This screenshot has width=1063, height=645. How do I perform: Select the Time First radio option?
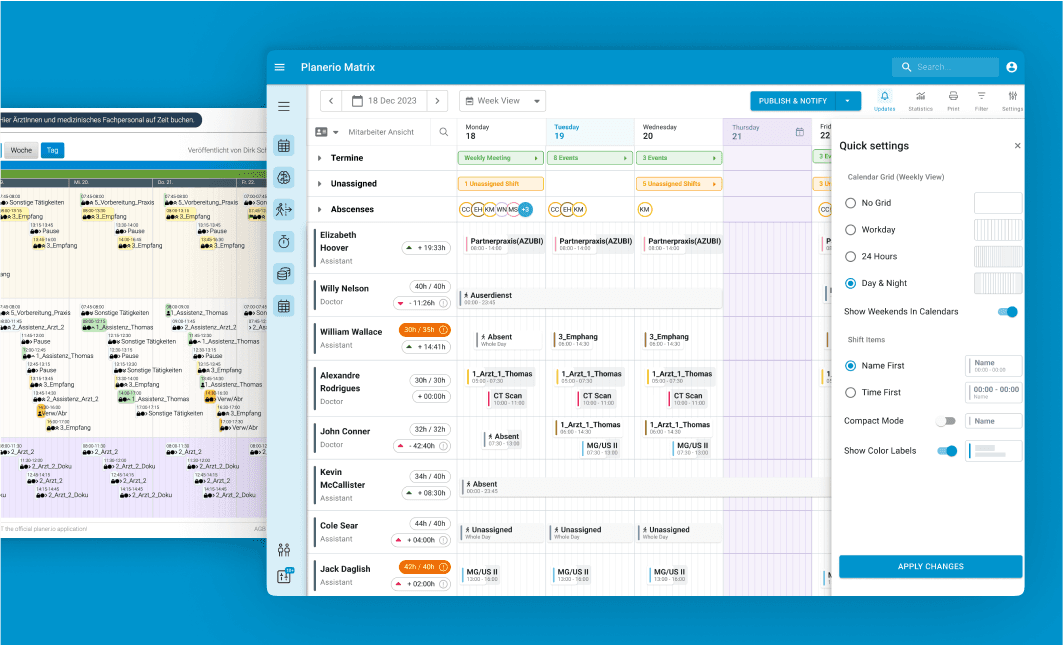850,393
